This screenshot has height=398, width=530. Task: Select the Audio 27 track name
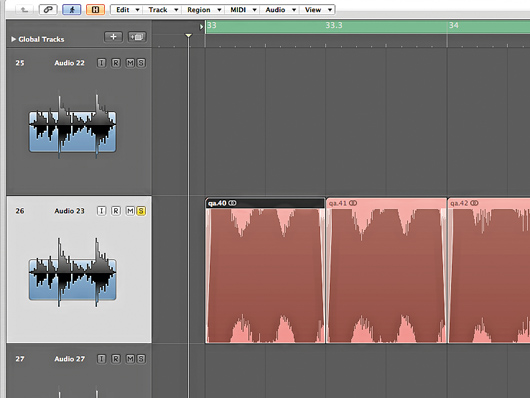[x=69, y=359]
